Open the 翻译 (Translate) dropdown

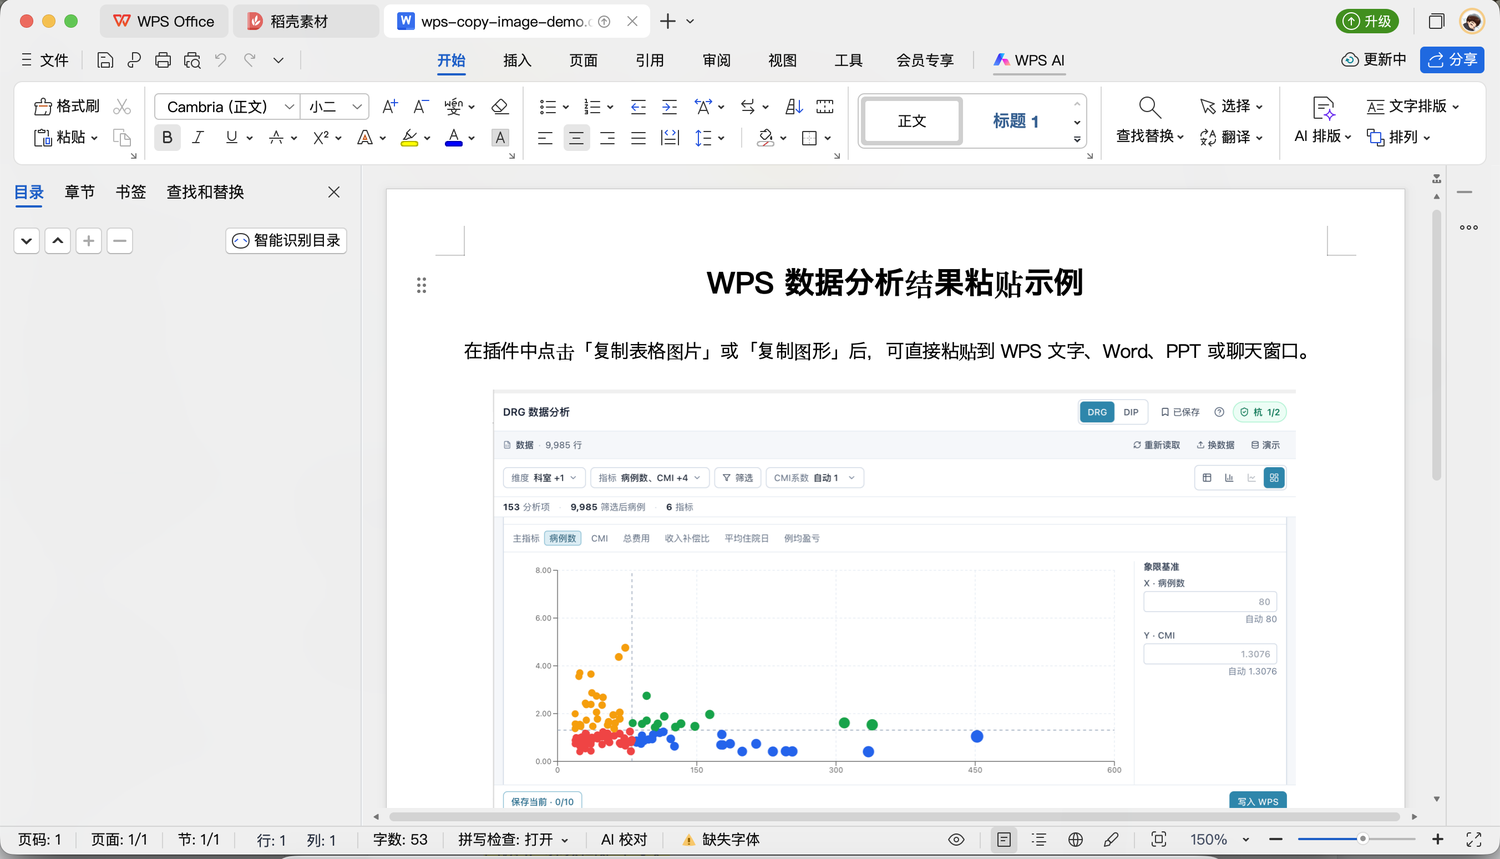(1231, 137)
